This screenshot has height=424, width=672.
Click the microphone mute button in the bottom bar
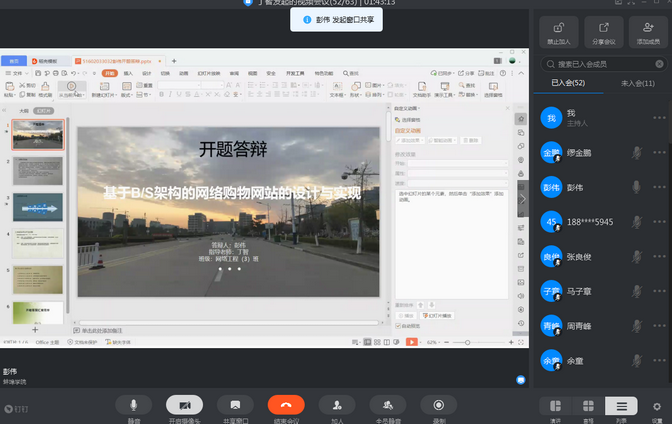pyautogui.click(x=133, y=404)
